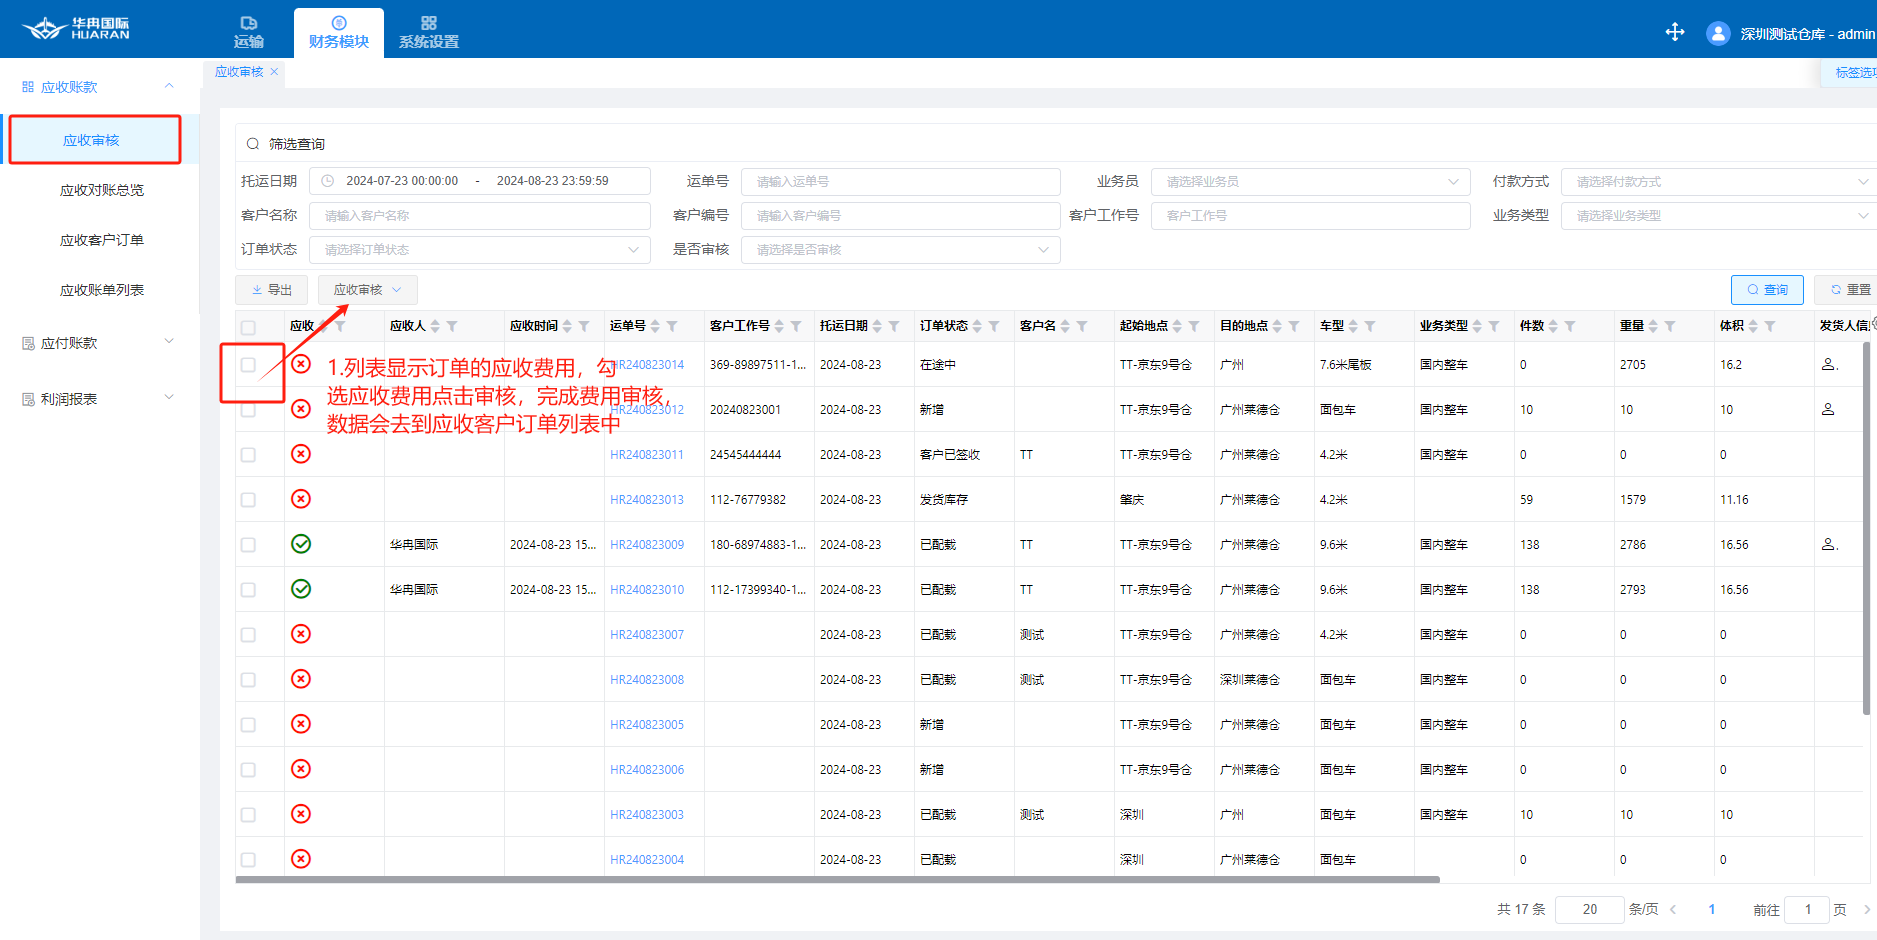The image size is (1877, 940).
Task: Click red unapproved status icon for HR240823011
Action: pyautogui.click(x=301, y=454)
